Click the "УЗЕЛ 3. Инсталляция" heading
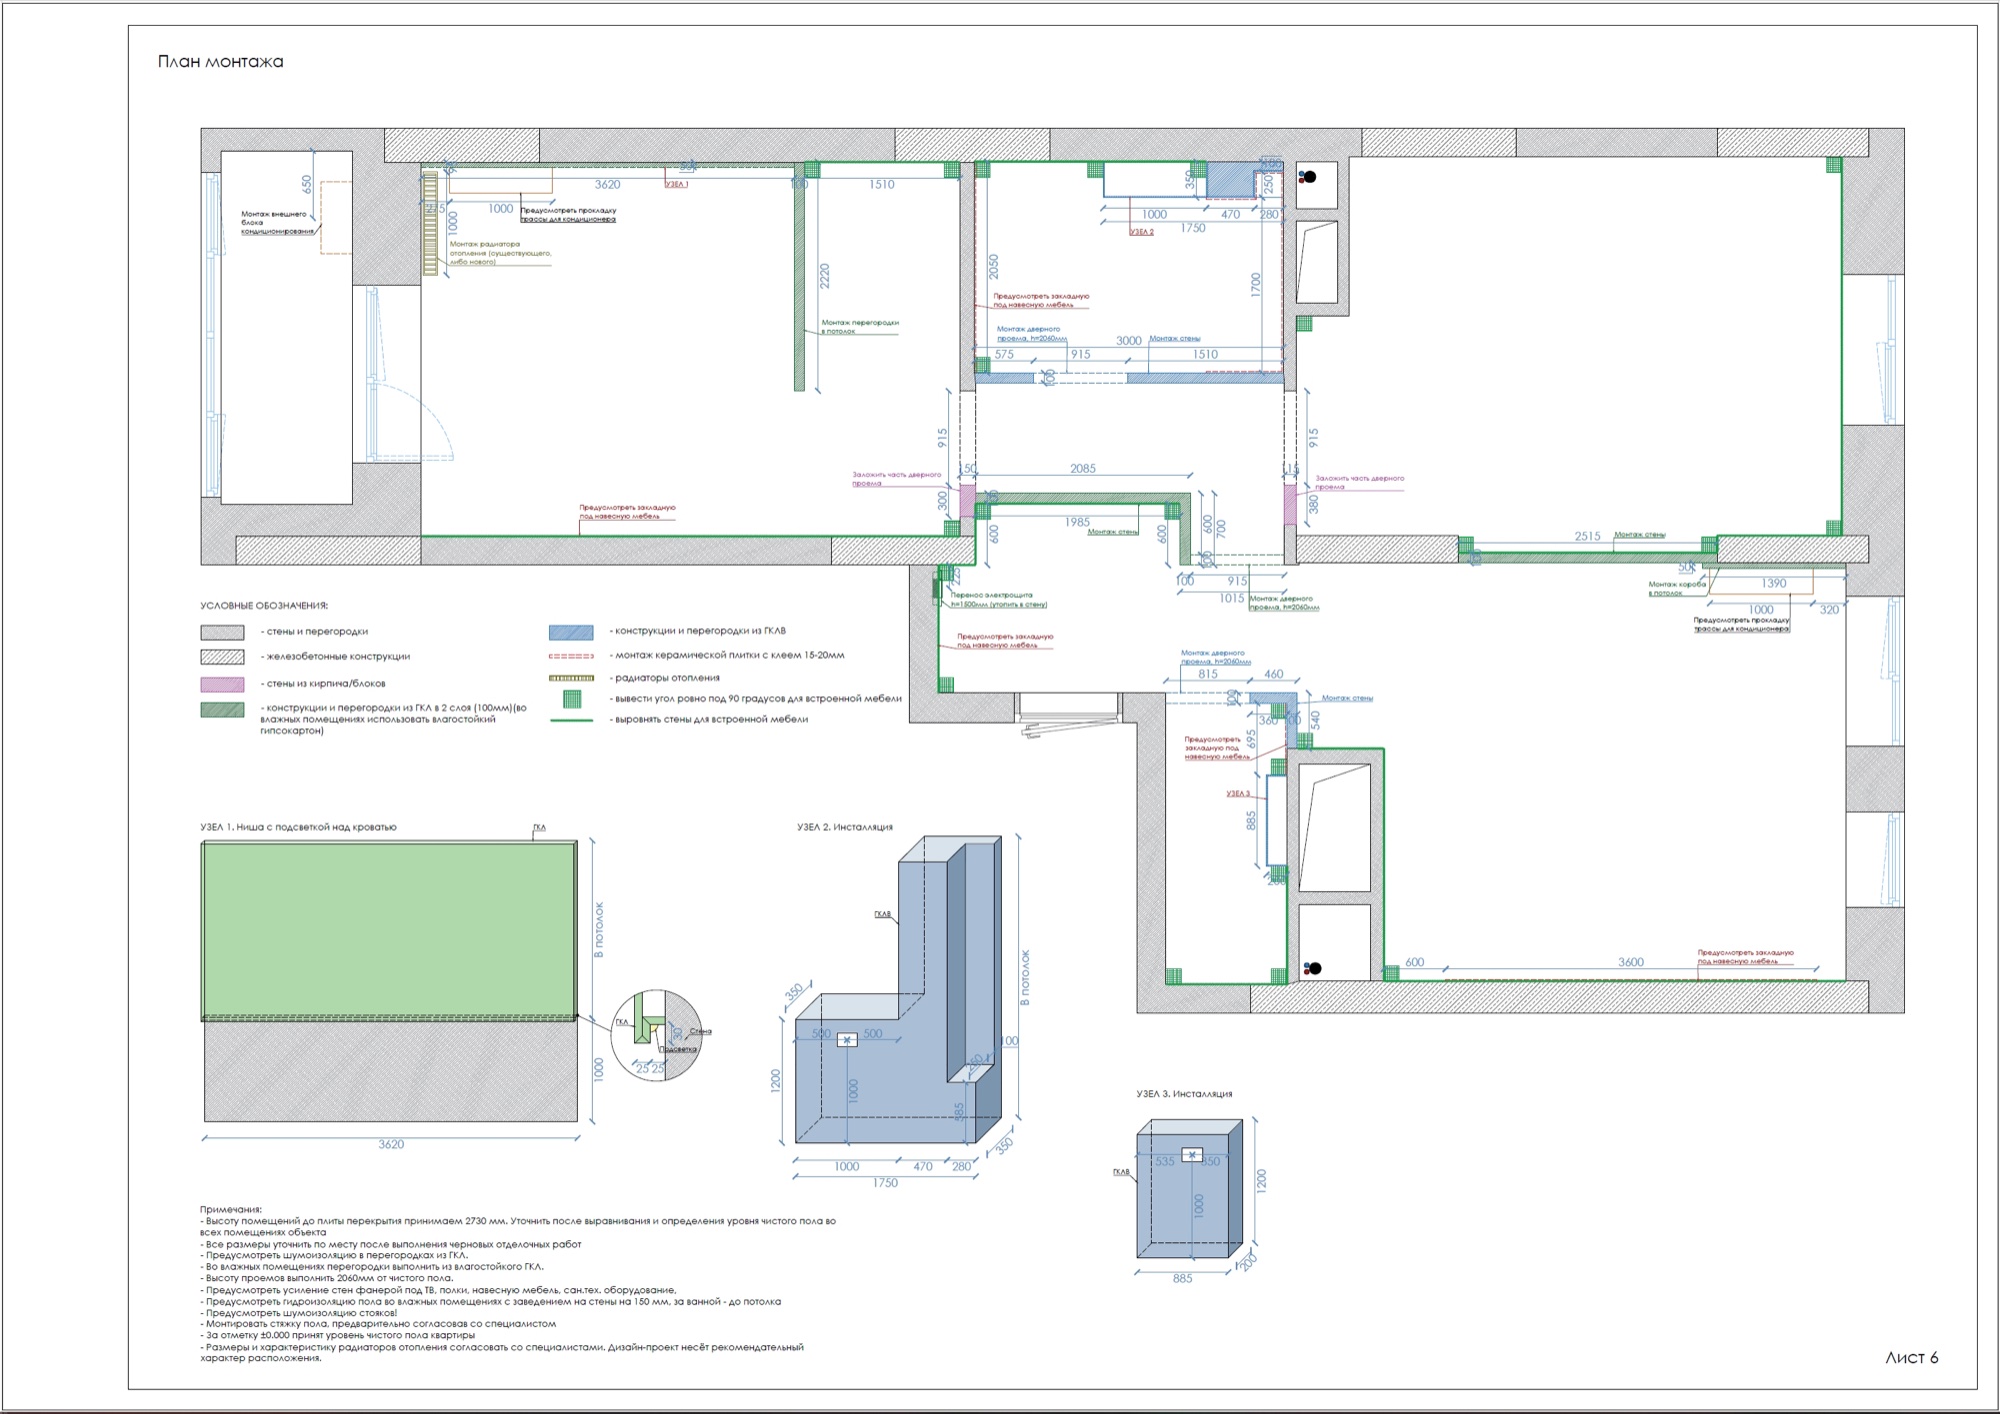 pos(1184,1094)
